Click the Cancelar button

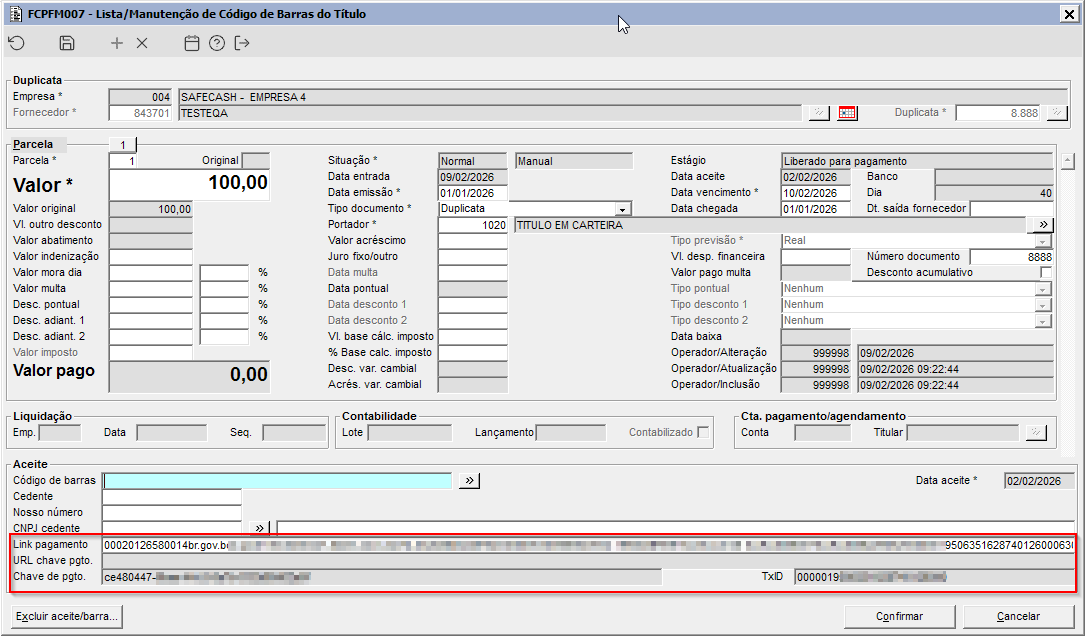pos(1018,616)
